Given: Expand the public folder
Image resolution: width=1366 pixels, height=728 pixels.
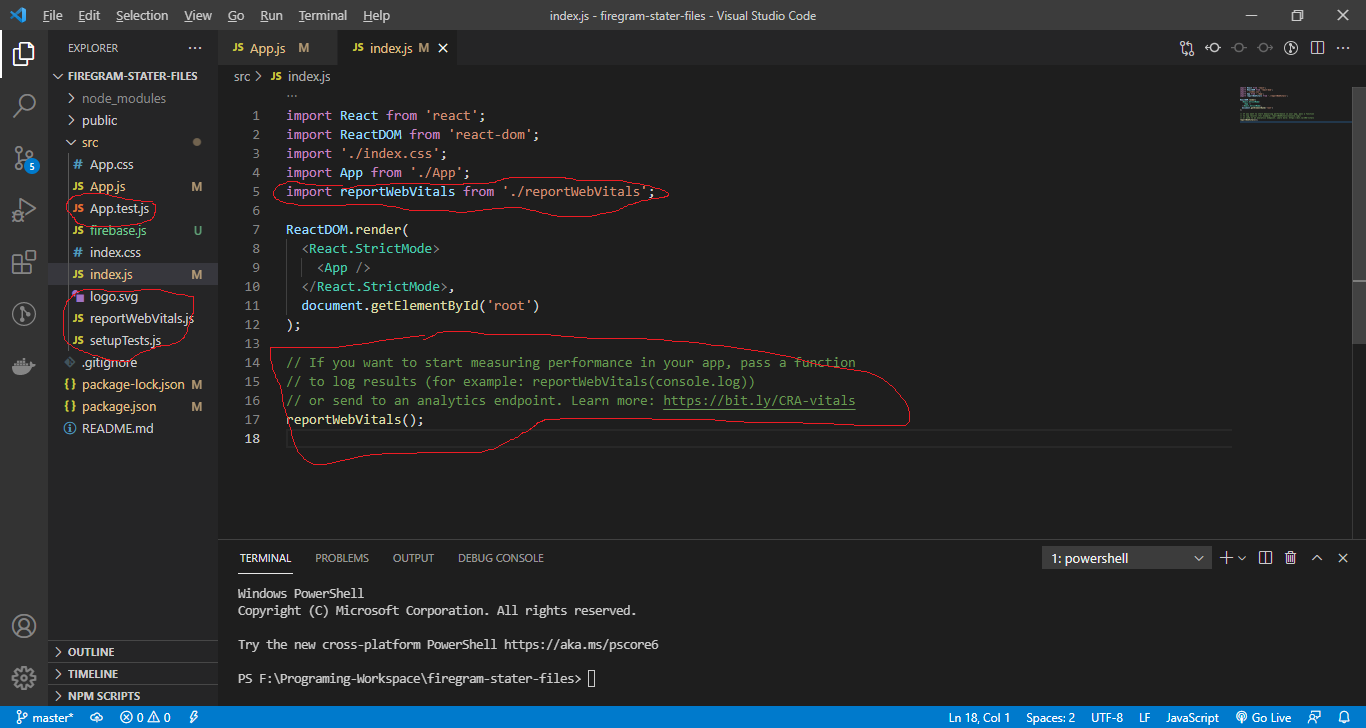Looking at the screenshot, I should click(100, 120).
